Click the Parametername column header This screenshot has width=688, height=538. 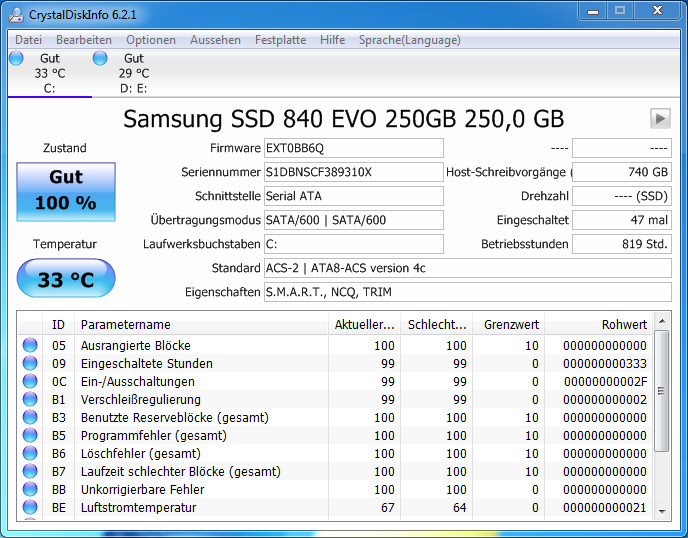(201, 325)
